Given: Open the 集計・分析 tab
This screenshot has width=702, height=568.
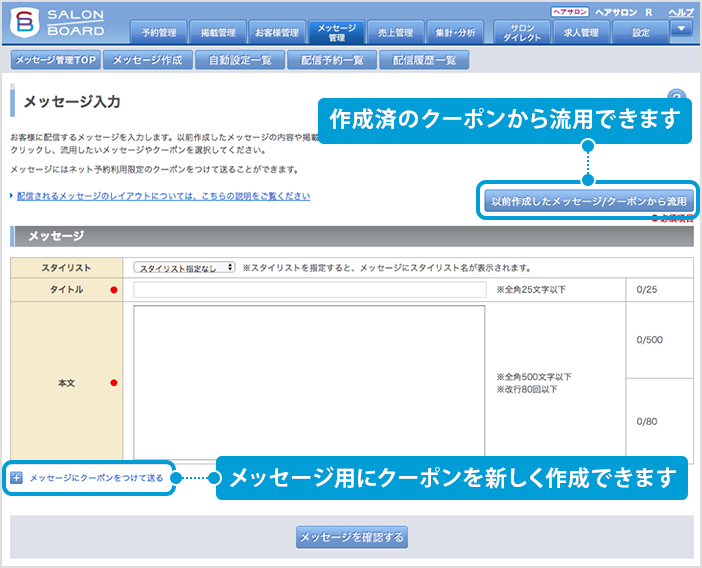Looking at the screenshot, I should coord(455,32).
